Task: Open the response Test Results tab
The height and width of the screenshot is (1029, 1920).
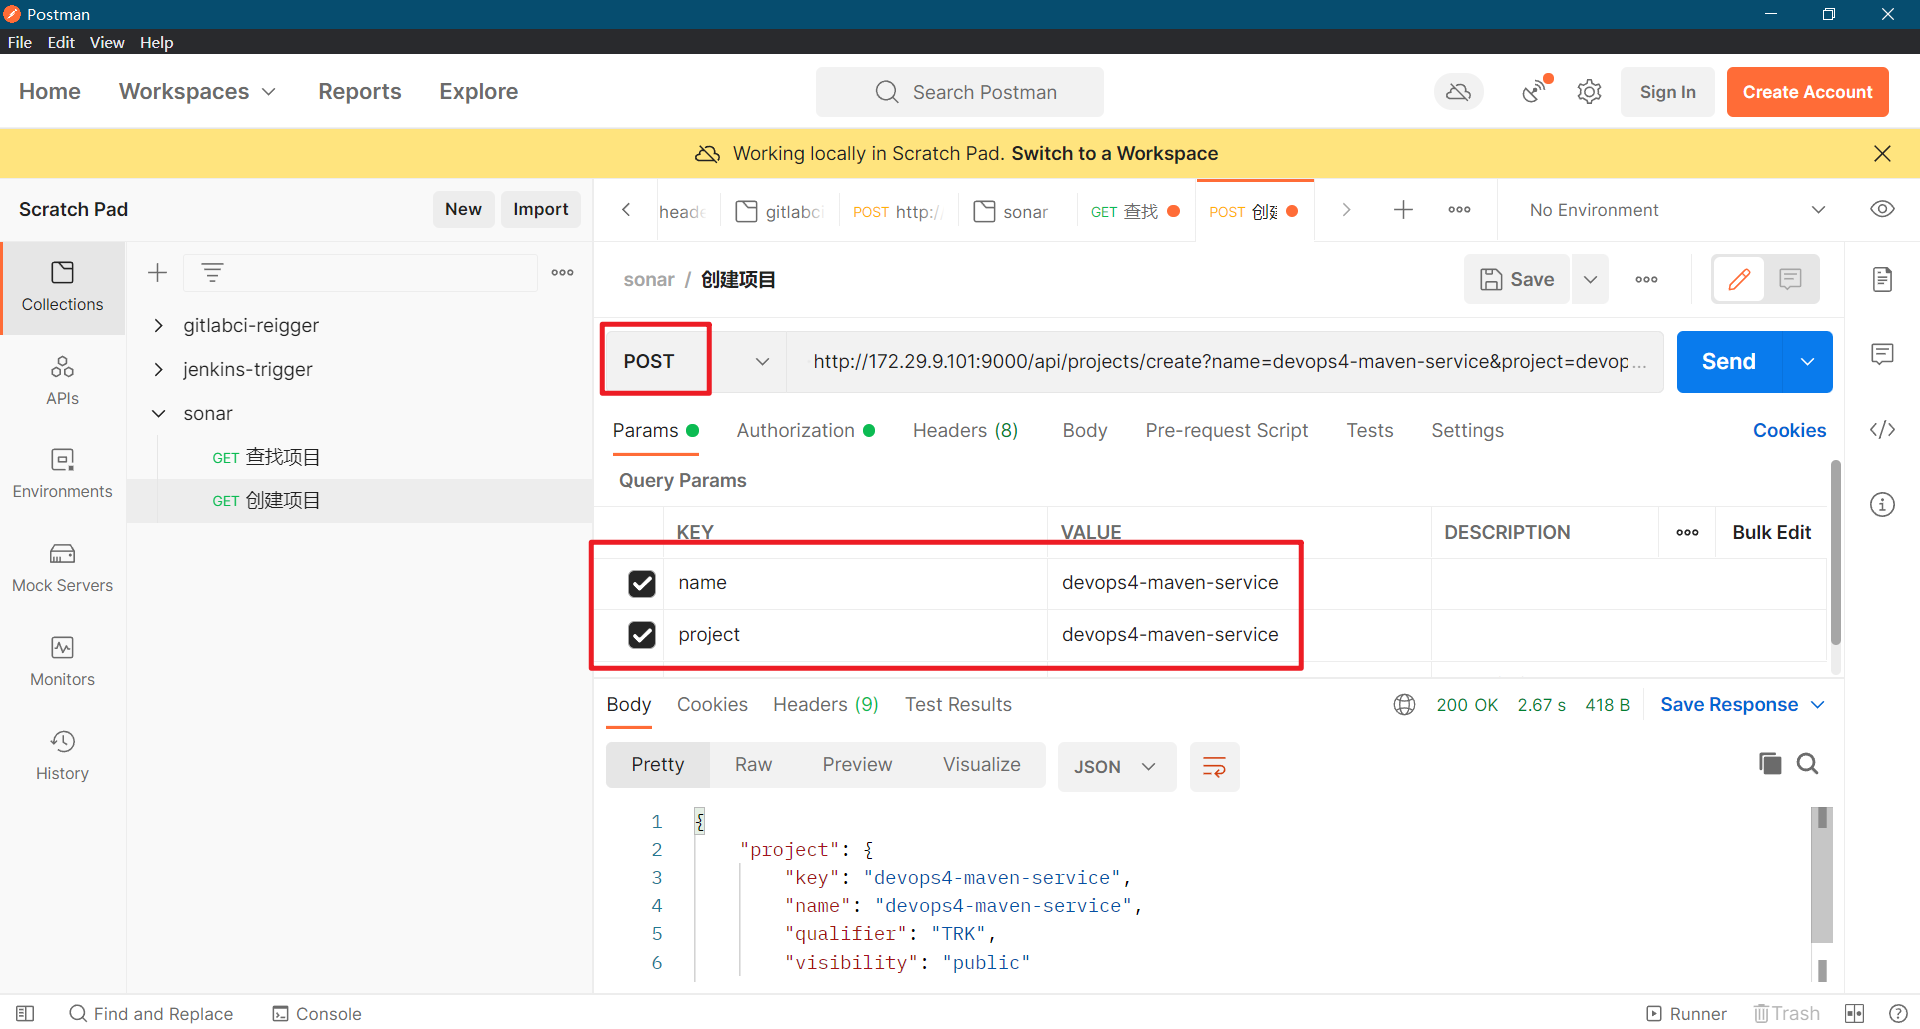Action: coord(958,705)
